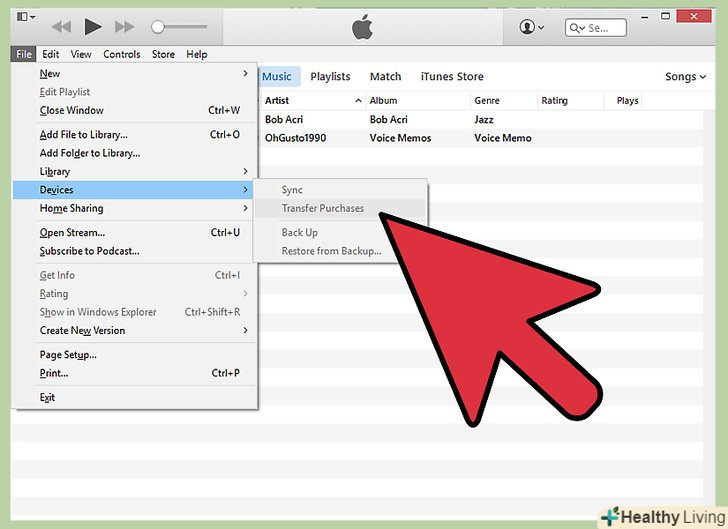The width and height of the screenshot is (728, 529).
Task: Open the Store menu
Action: click(163, 54)
